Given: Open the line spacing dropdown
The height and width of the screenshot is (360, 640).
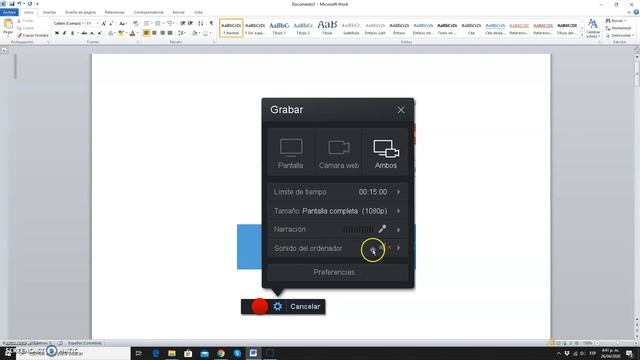Looking at the screenshot, I should tap(182, 33).
